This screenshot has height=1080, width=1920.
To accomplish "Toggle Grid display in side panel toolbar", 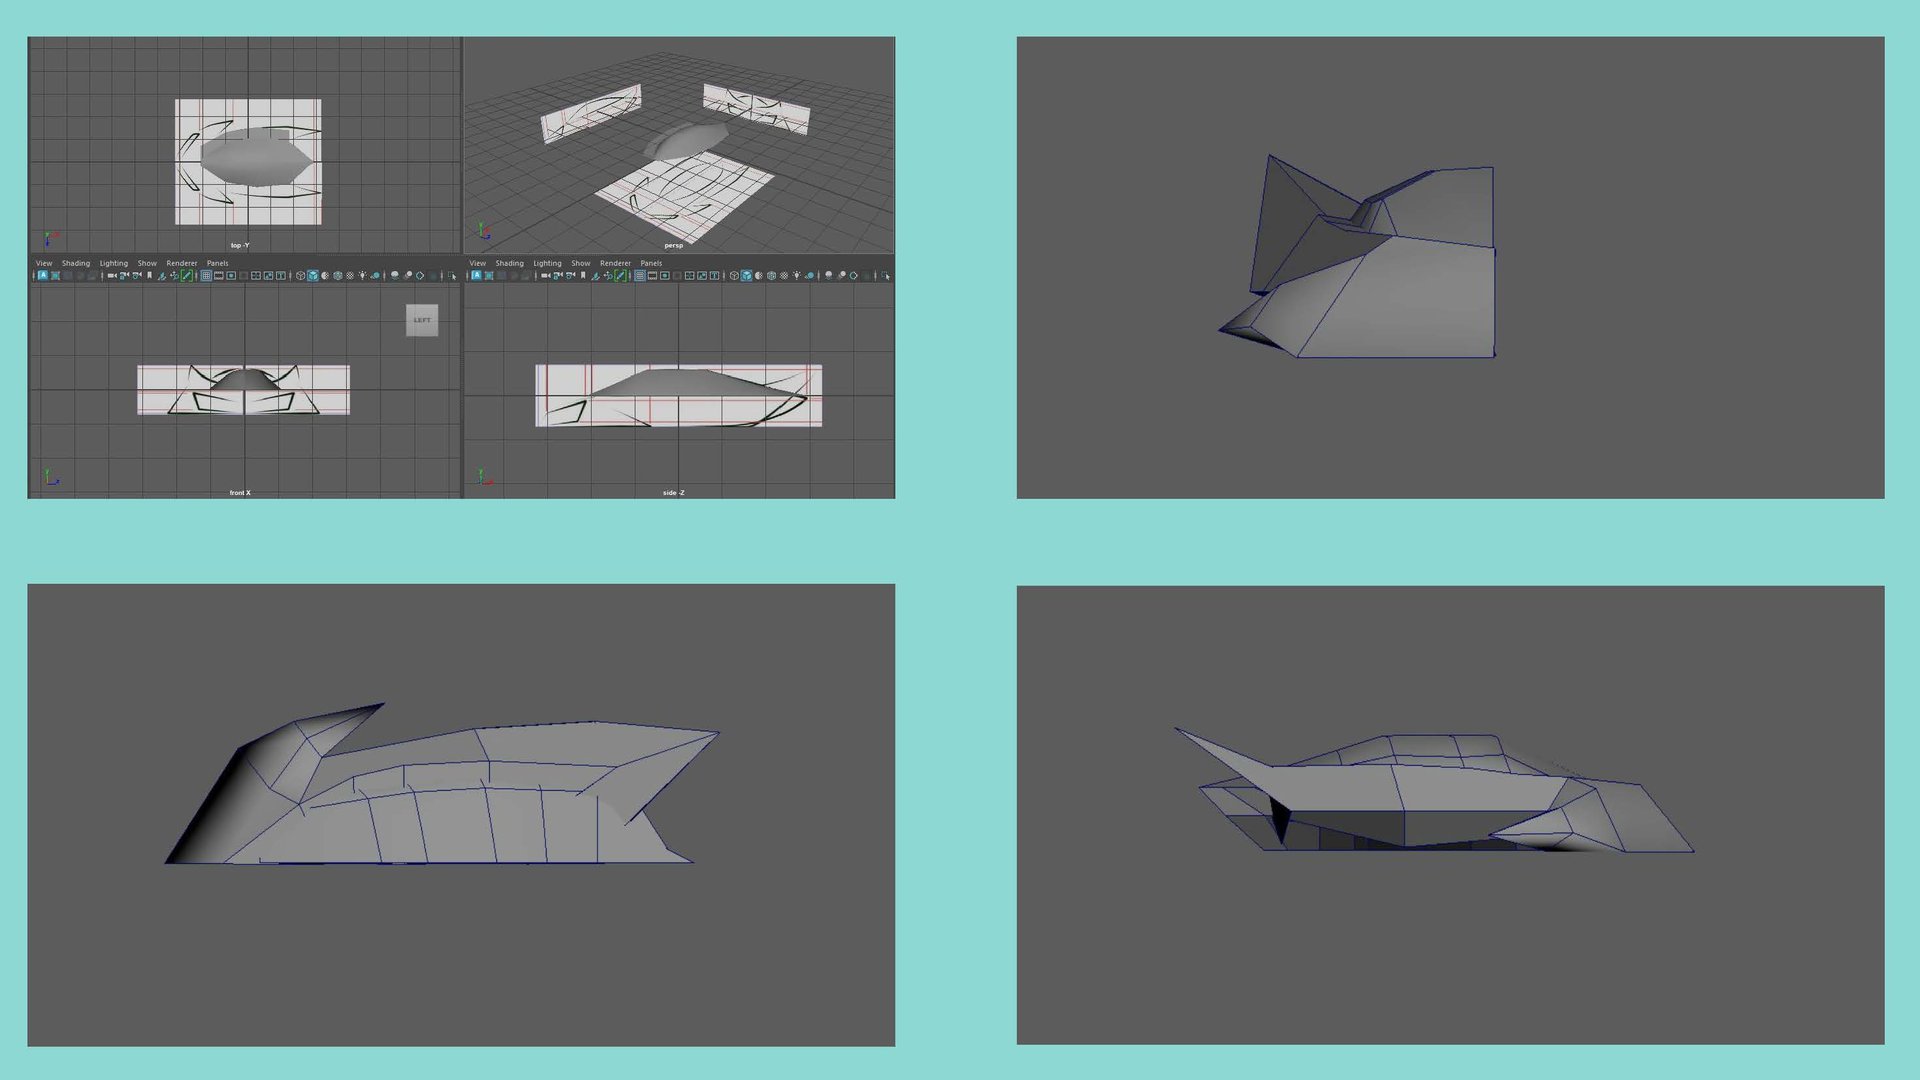I will [640, 276].
